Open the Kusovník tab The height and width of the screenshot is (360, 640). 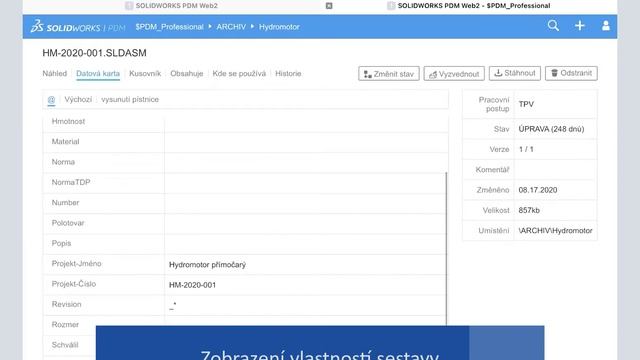(x=145, y=73)
